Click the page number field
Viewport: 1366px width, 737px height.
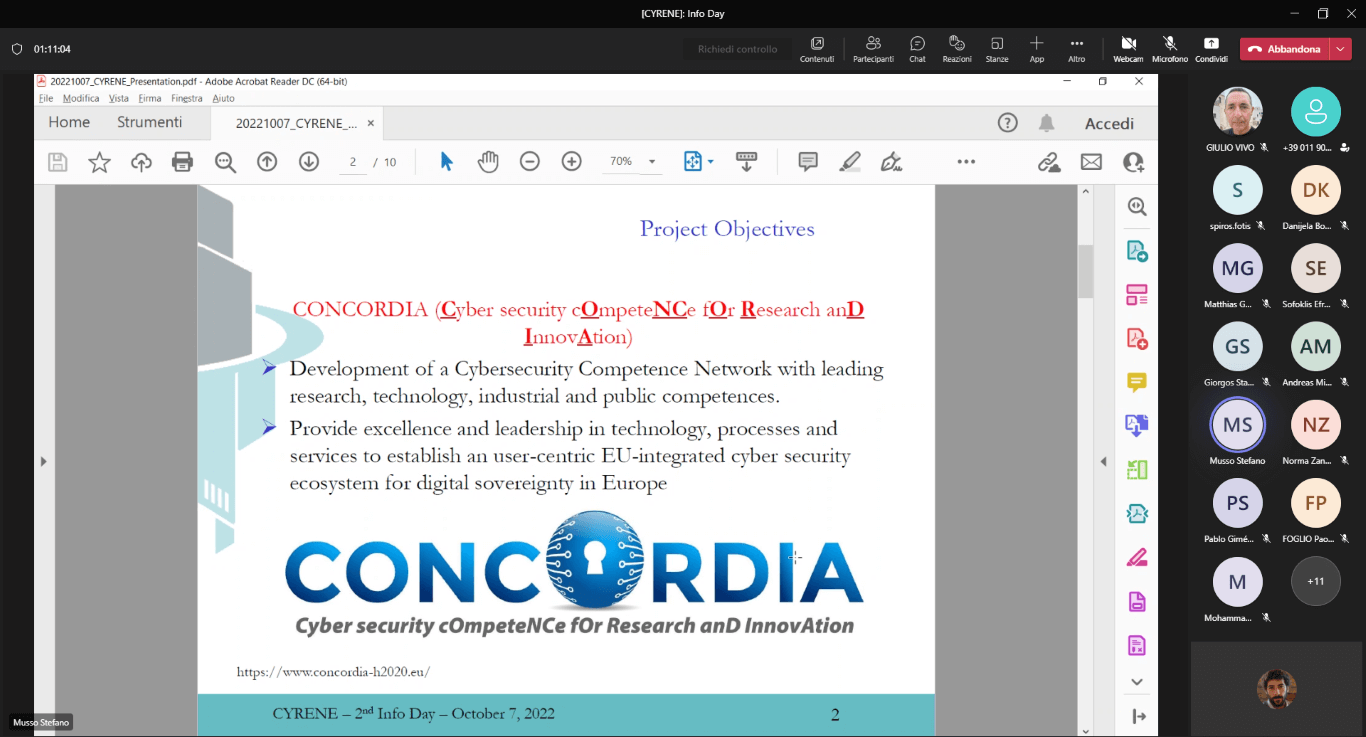tap(353, 162)
